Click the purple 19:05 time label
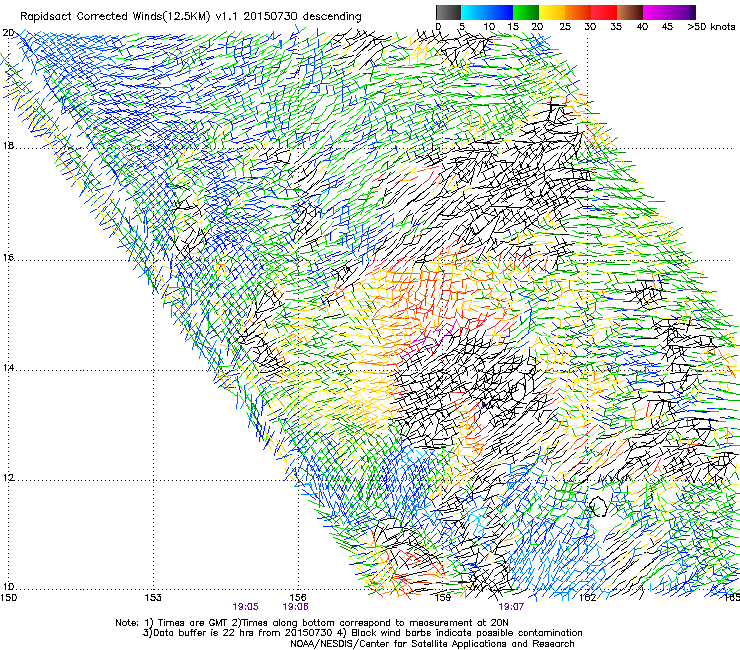The width and height of the screenshot is (740, 650). (x=245, y=607)
